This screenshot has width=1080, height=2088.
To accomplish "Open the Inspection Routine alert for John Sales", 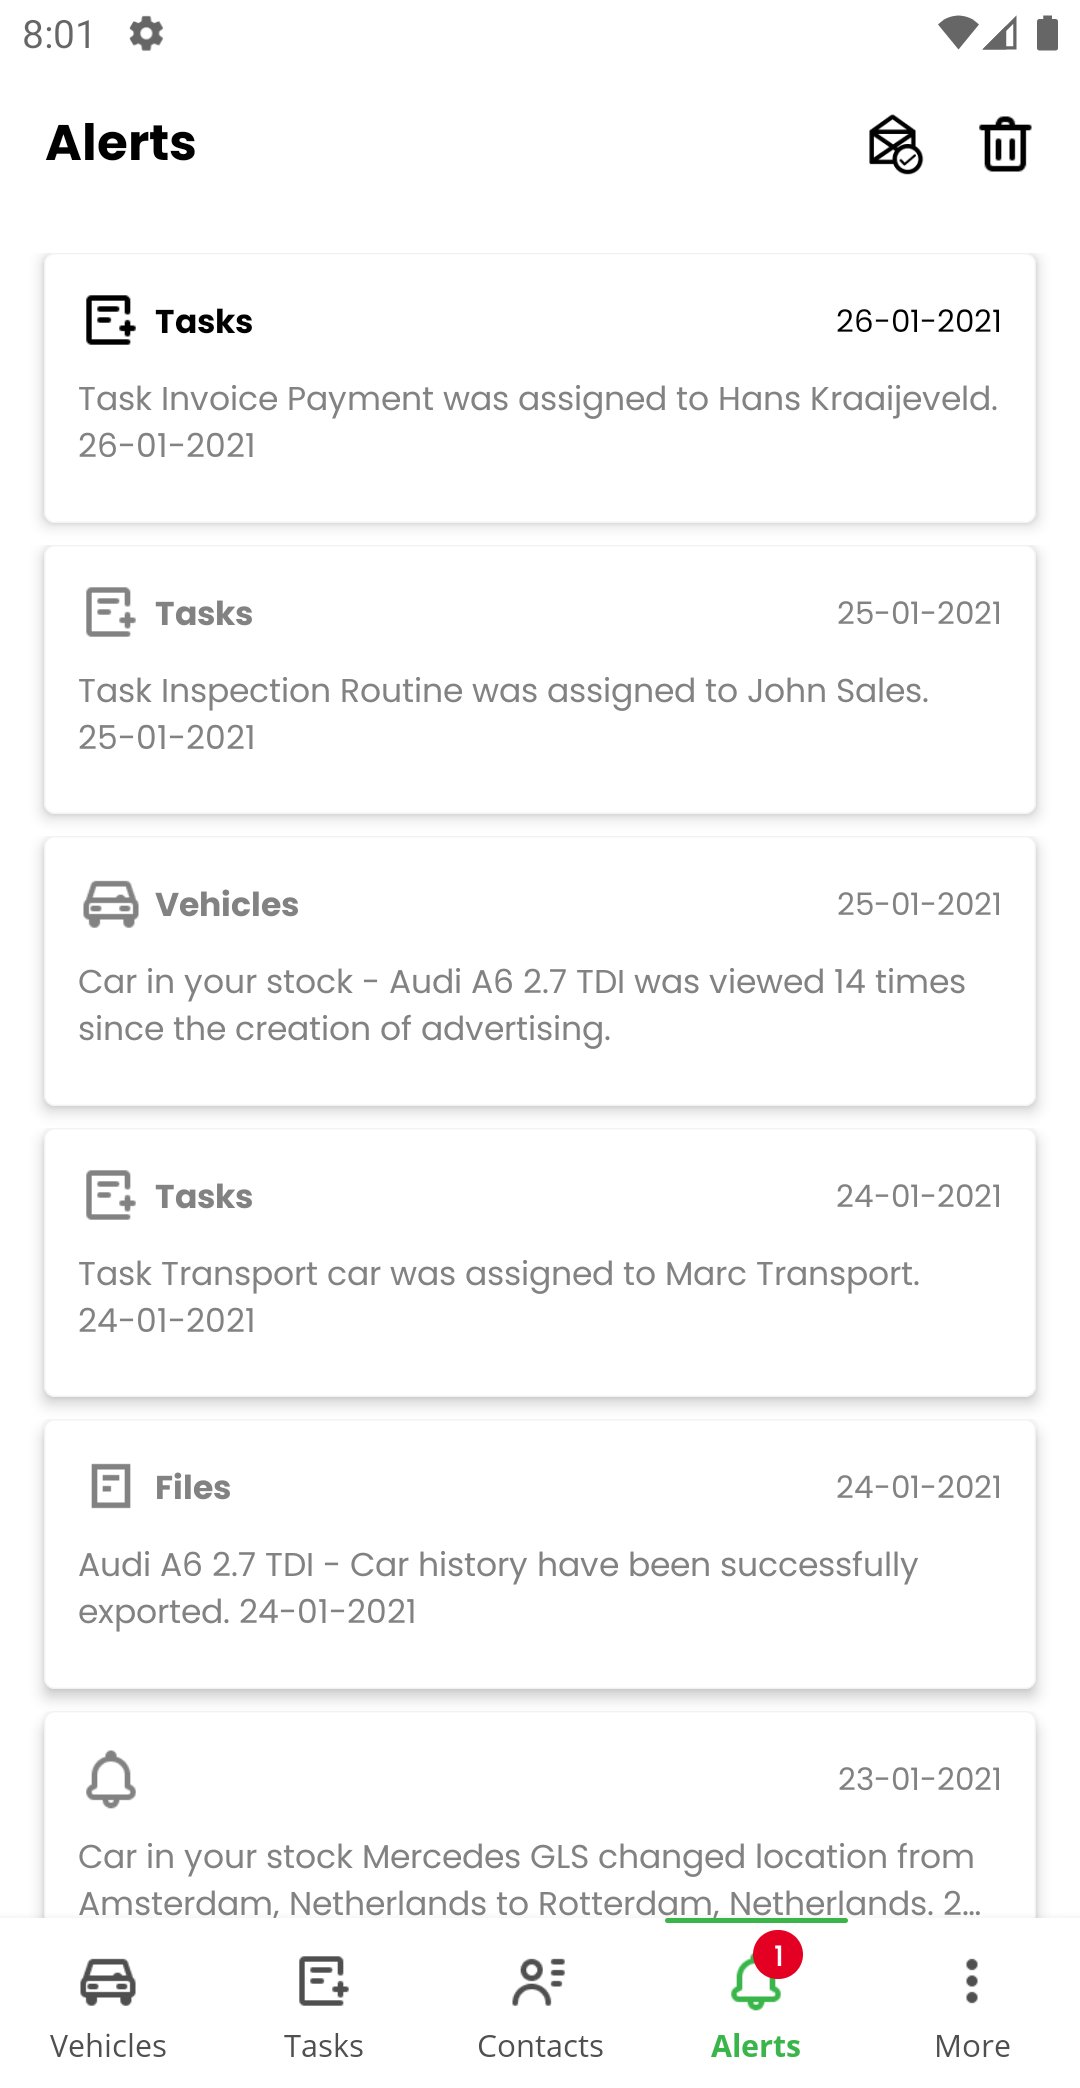I will click(x=540, y=680).
